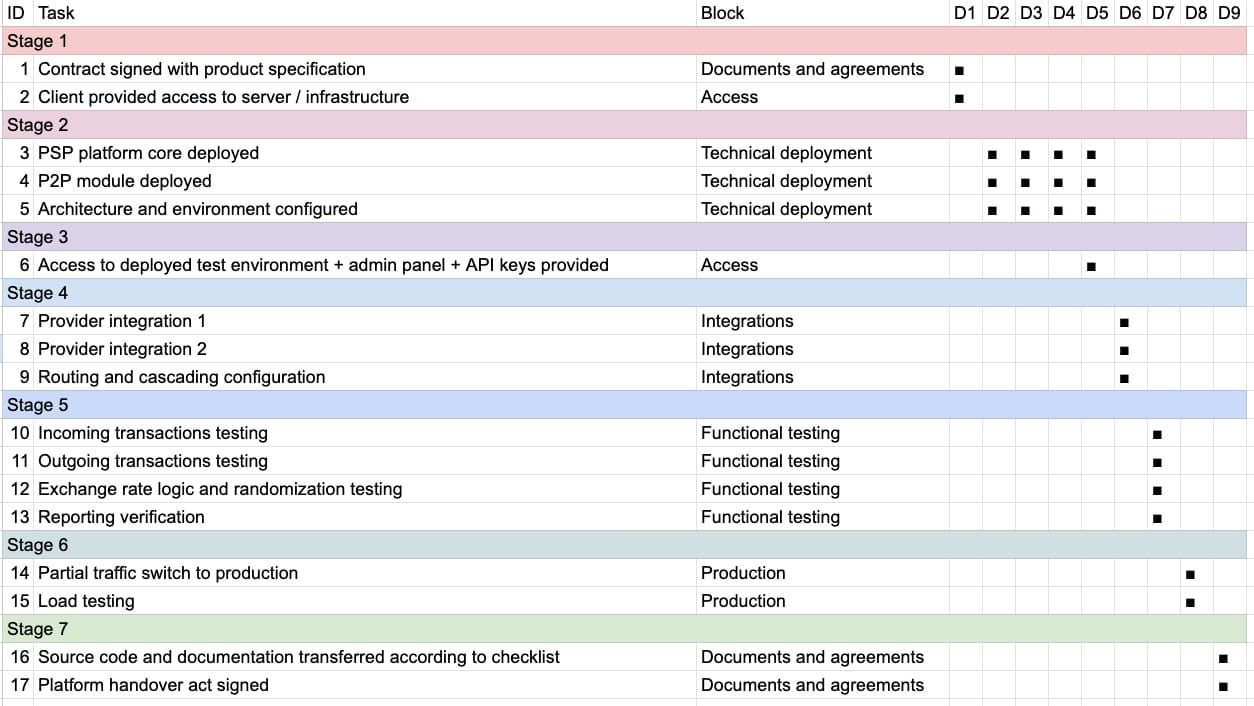Select the D6 marker for Provider integration 2
The width and height of the screenshot is (1254, 706).
point(1124,350)
